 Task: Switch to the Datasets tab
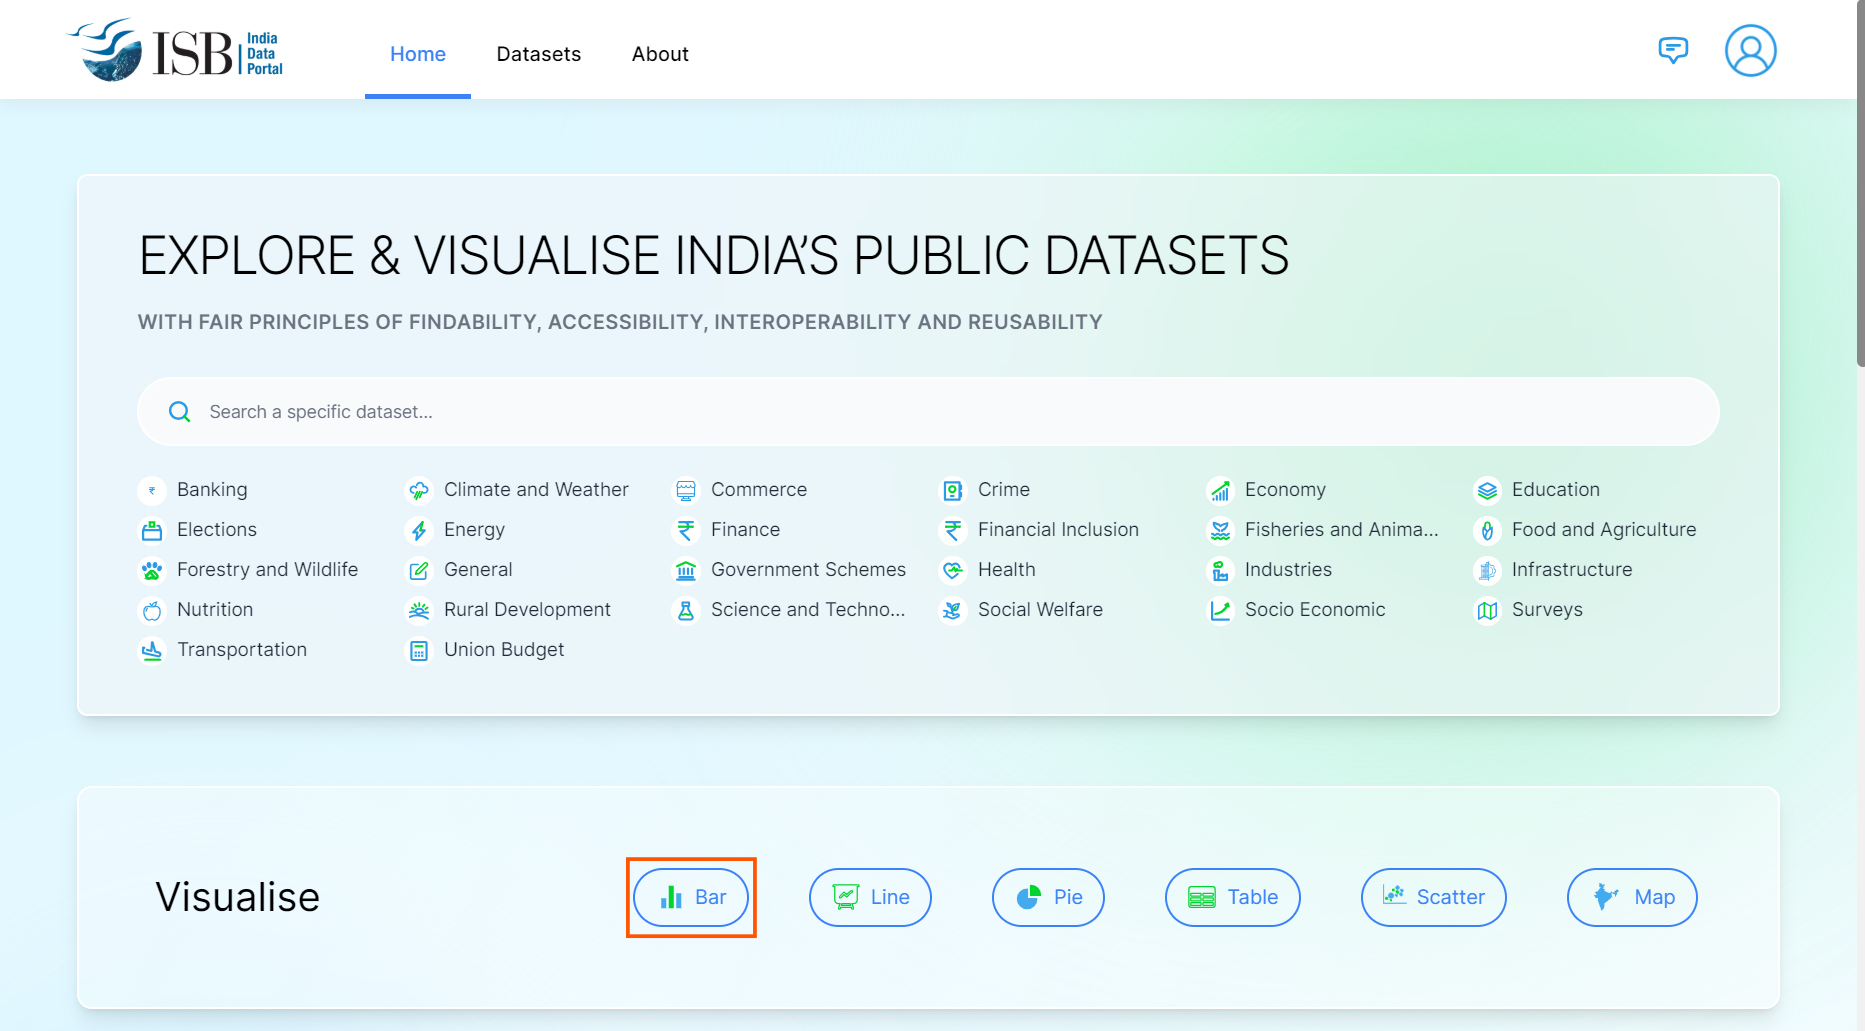pos(538,54)
